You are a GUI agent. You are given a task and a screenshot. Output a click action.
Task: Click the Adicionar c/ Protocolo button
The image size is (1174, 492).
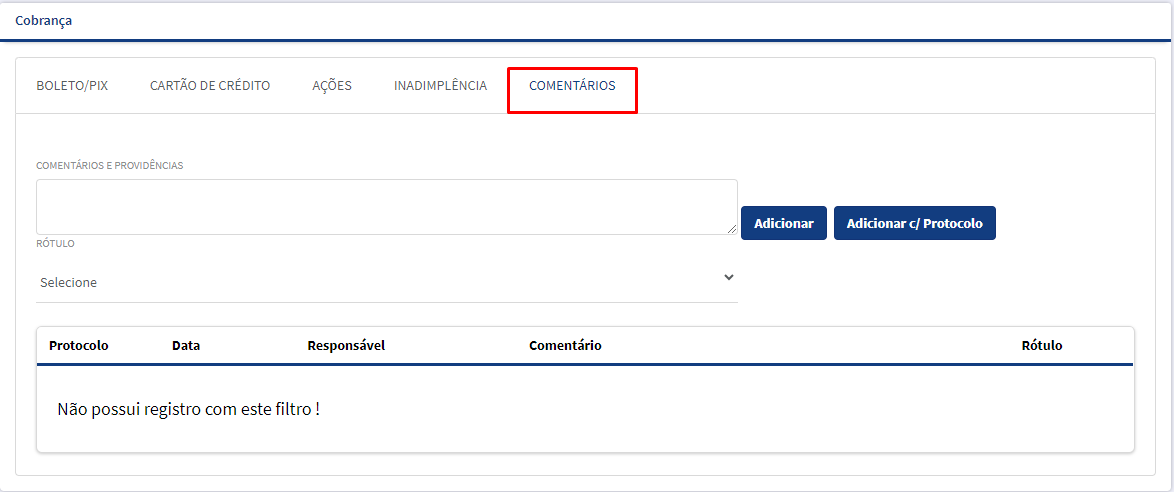click(915, 223)
